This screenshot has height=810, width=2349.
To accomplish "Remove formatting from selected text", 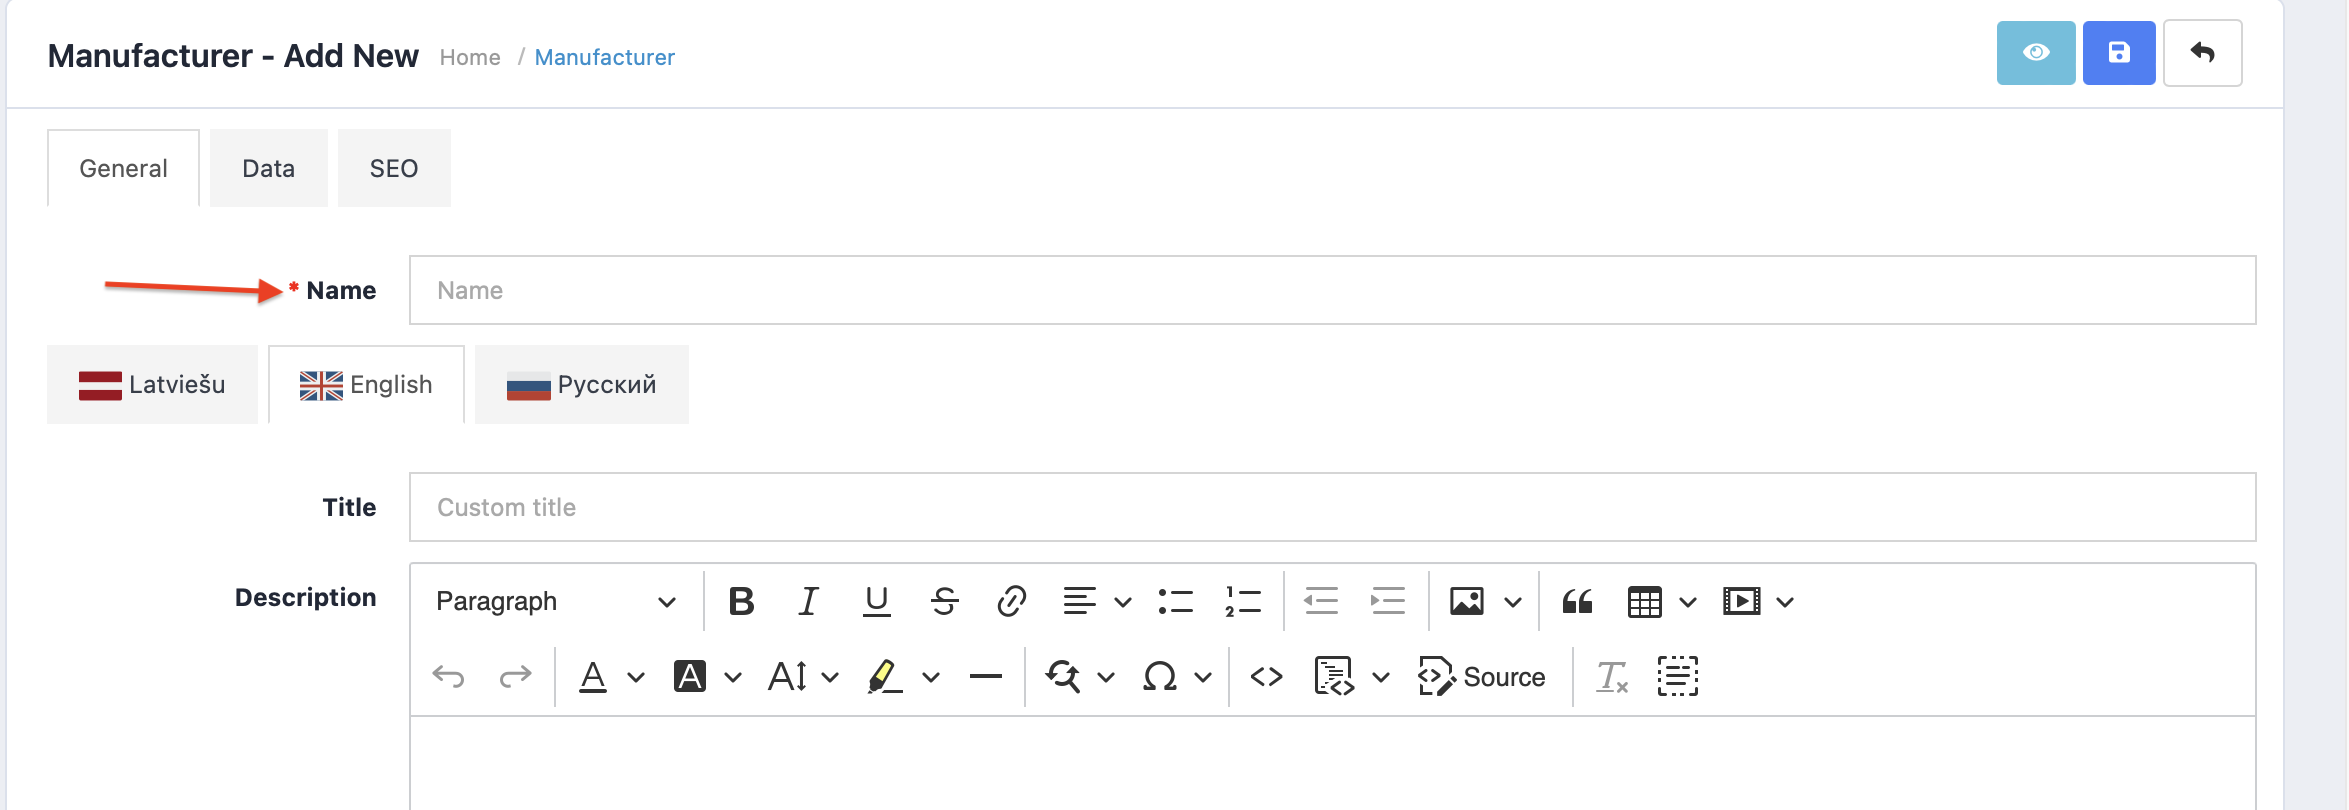I will [x=1611, y=677].
